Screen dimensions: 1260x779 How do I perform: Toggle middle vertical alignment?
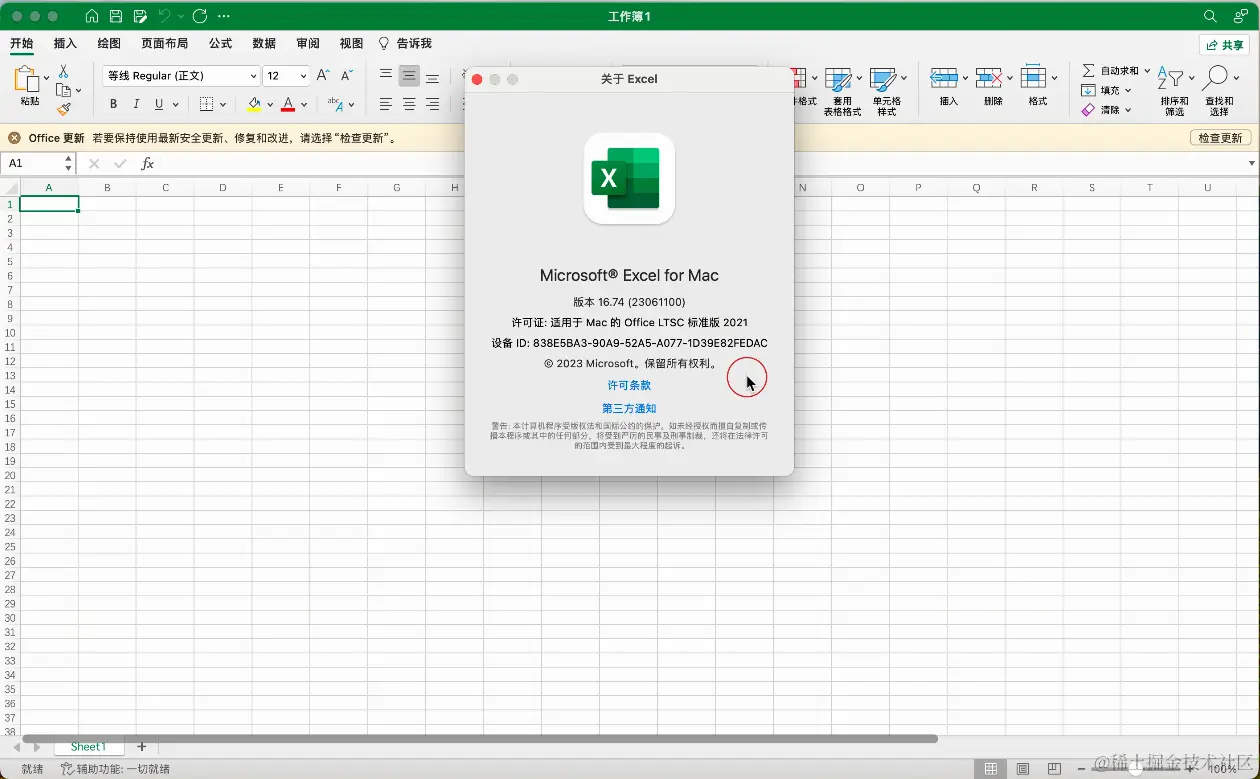[409, 75]
